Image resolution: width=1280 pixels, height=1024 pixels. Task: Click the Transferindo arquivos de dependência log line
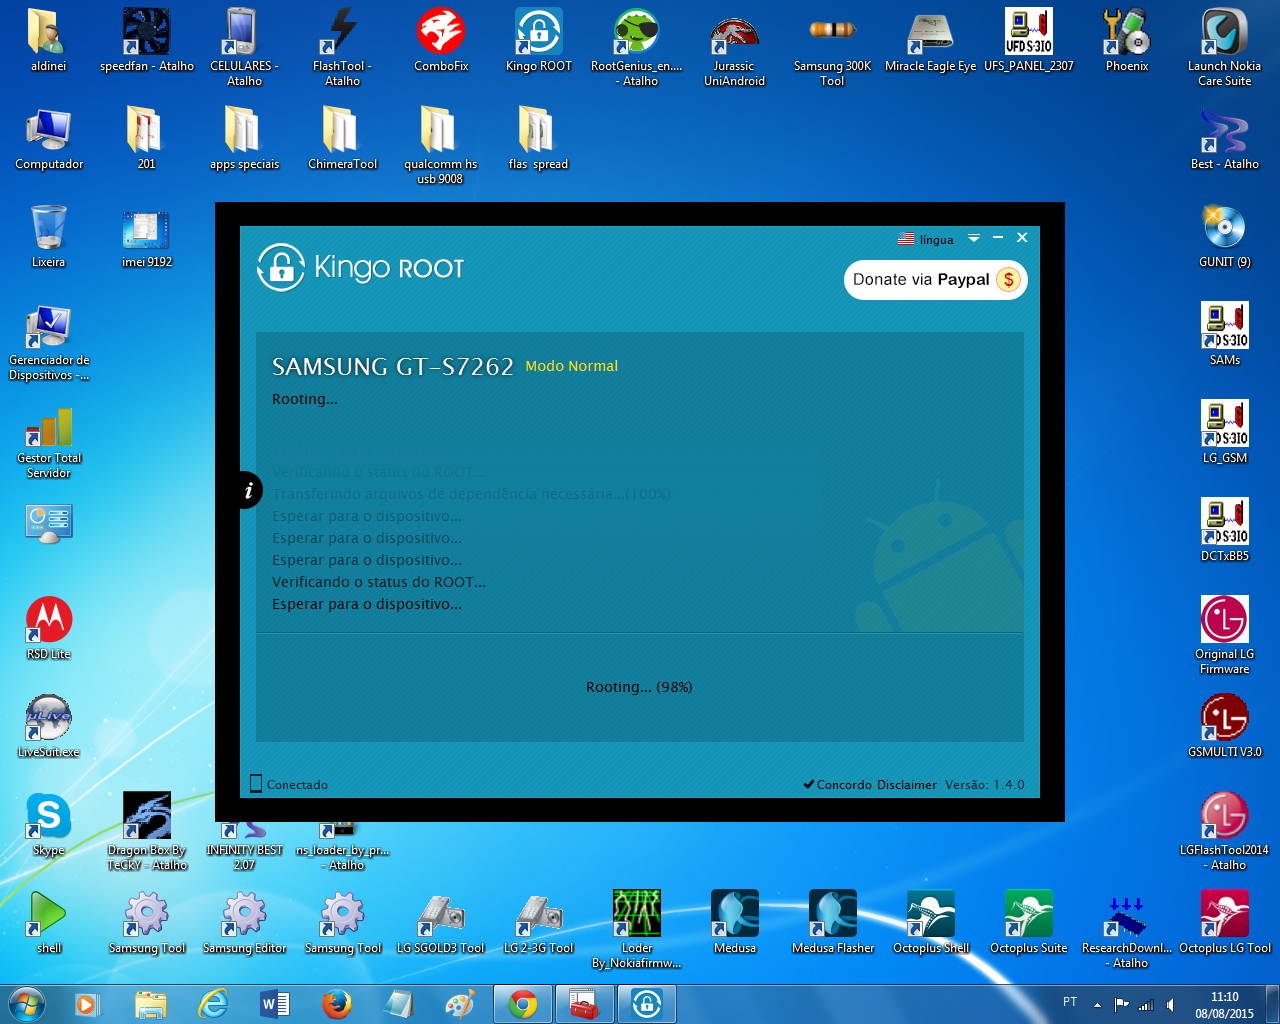[x=471, y=494]
